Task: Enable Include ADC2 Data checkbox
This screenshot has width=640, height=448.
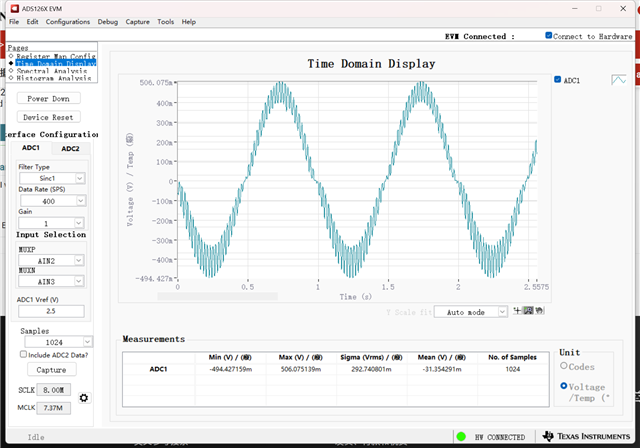Action: pos(23,354)
